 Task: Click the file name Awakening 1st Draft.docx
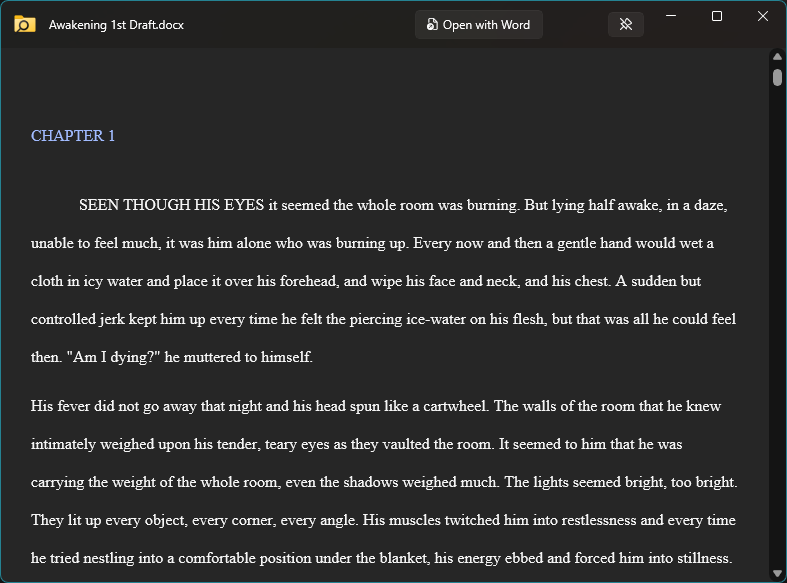116,25
